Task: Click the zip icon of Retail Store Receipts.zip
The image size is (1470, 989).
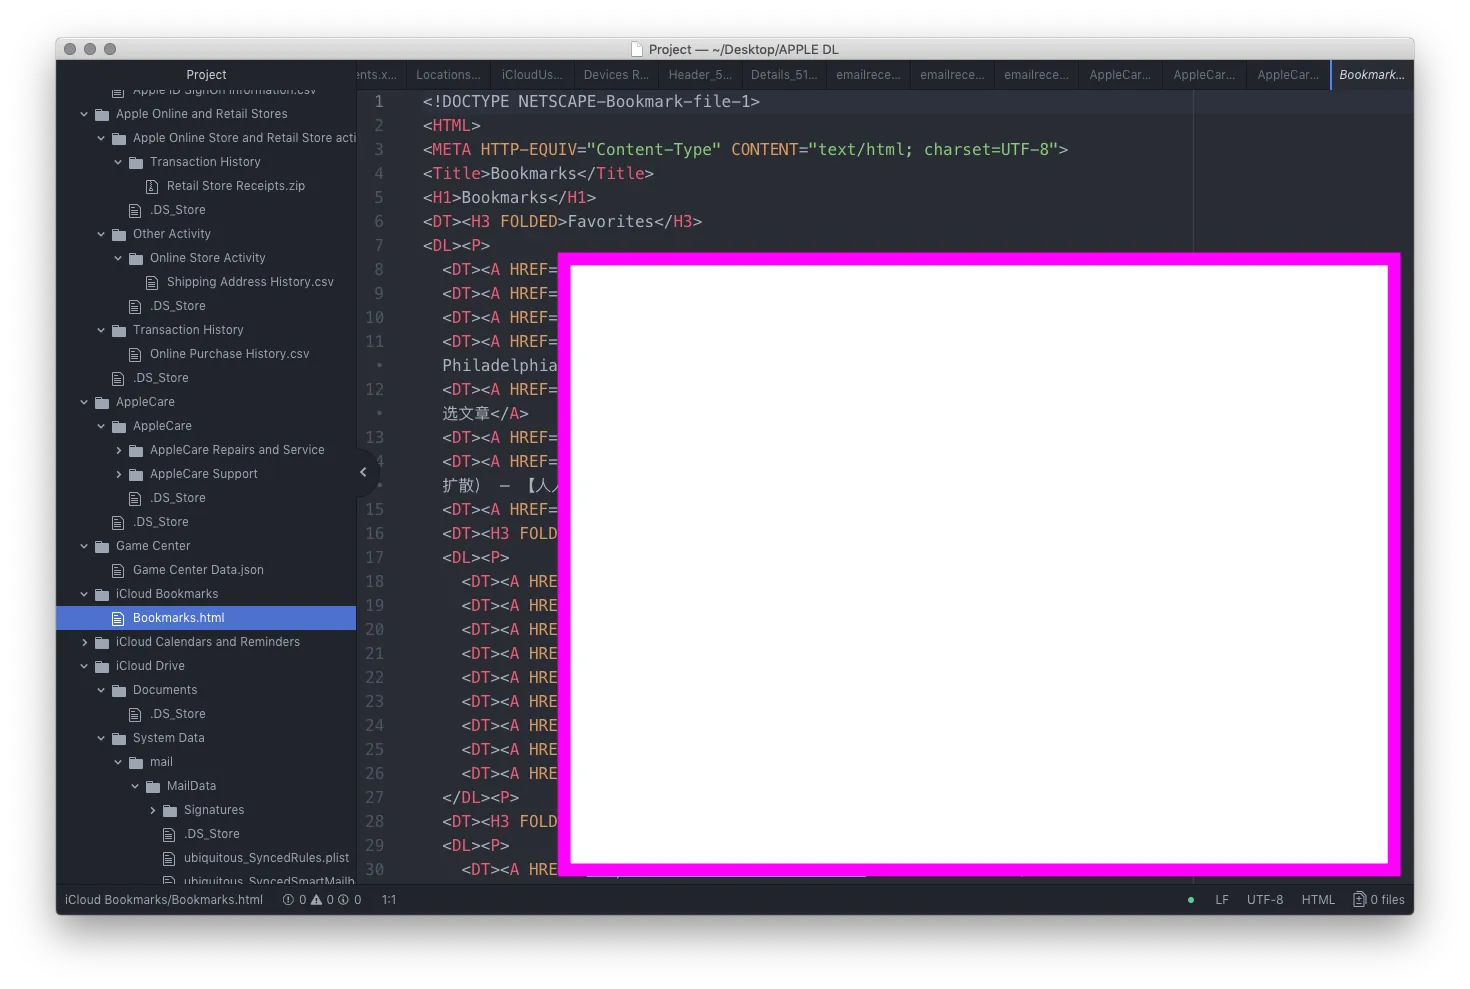Action: 152,186
